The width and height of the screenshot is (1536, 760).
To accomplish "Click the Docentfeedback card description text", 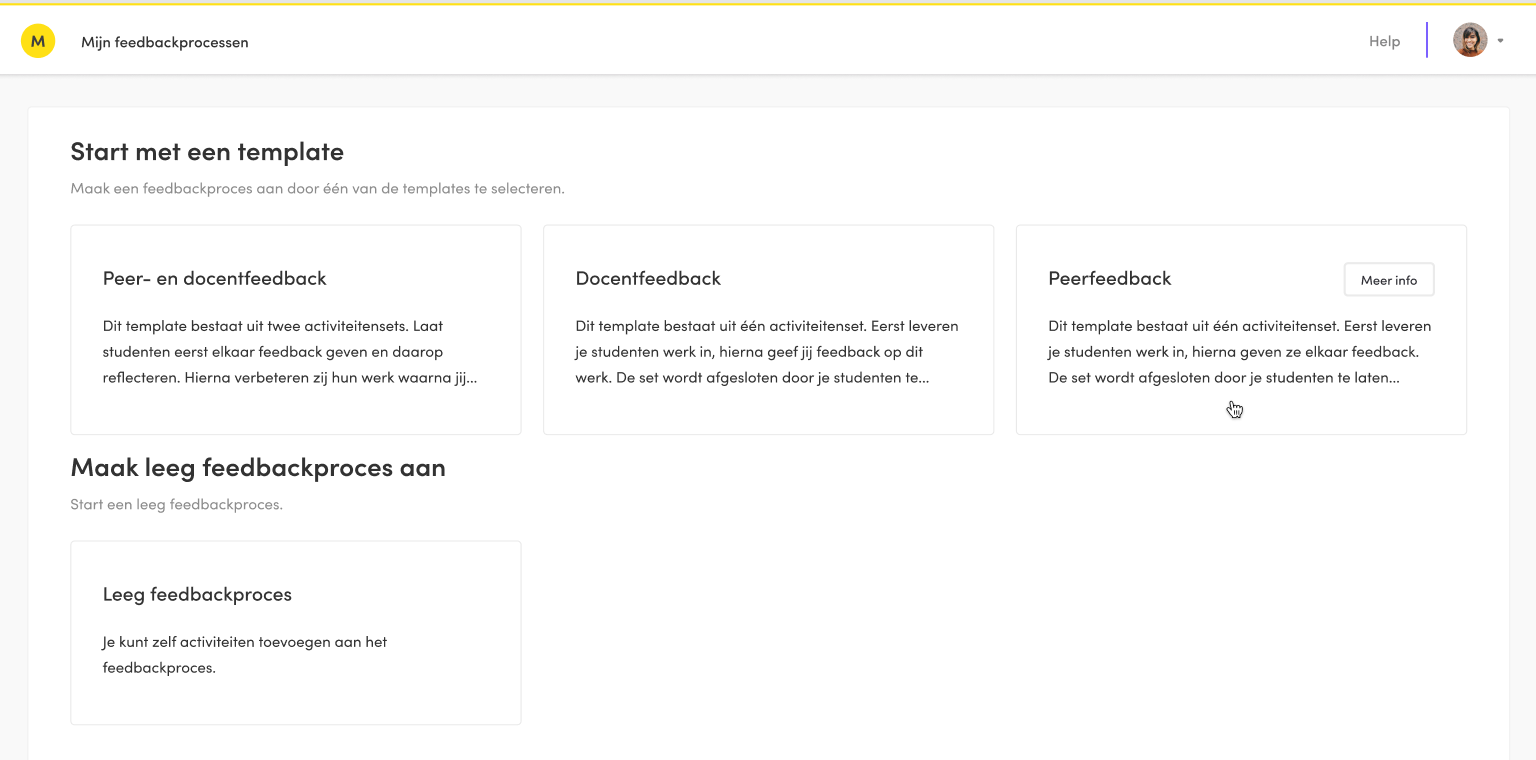I will (x=767, y=352).
